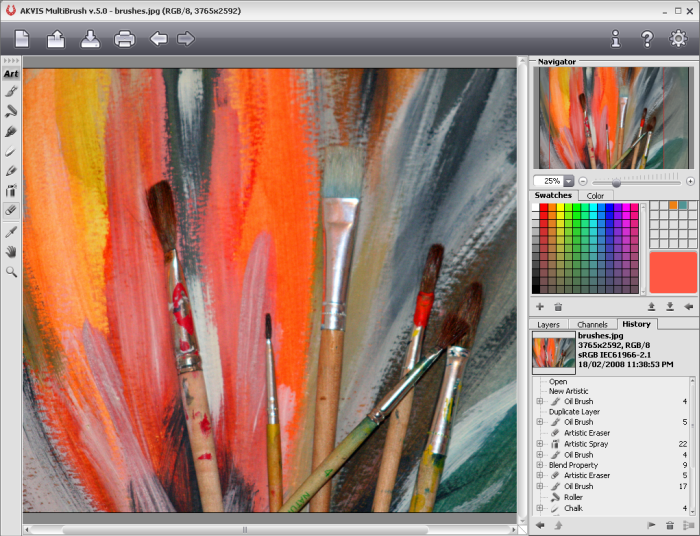Pick the teal swatch in the custom grid
This screenshot has width=700, height=536.
pyautogui.click(x=682, y=205)
